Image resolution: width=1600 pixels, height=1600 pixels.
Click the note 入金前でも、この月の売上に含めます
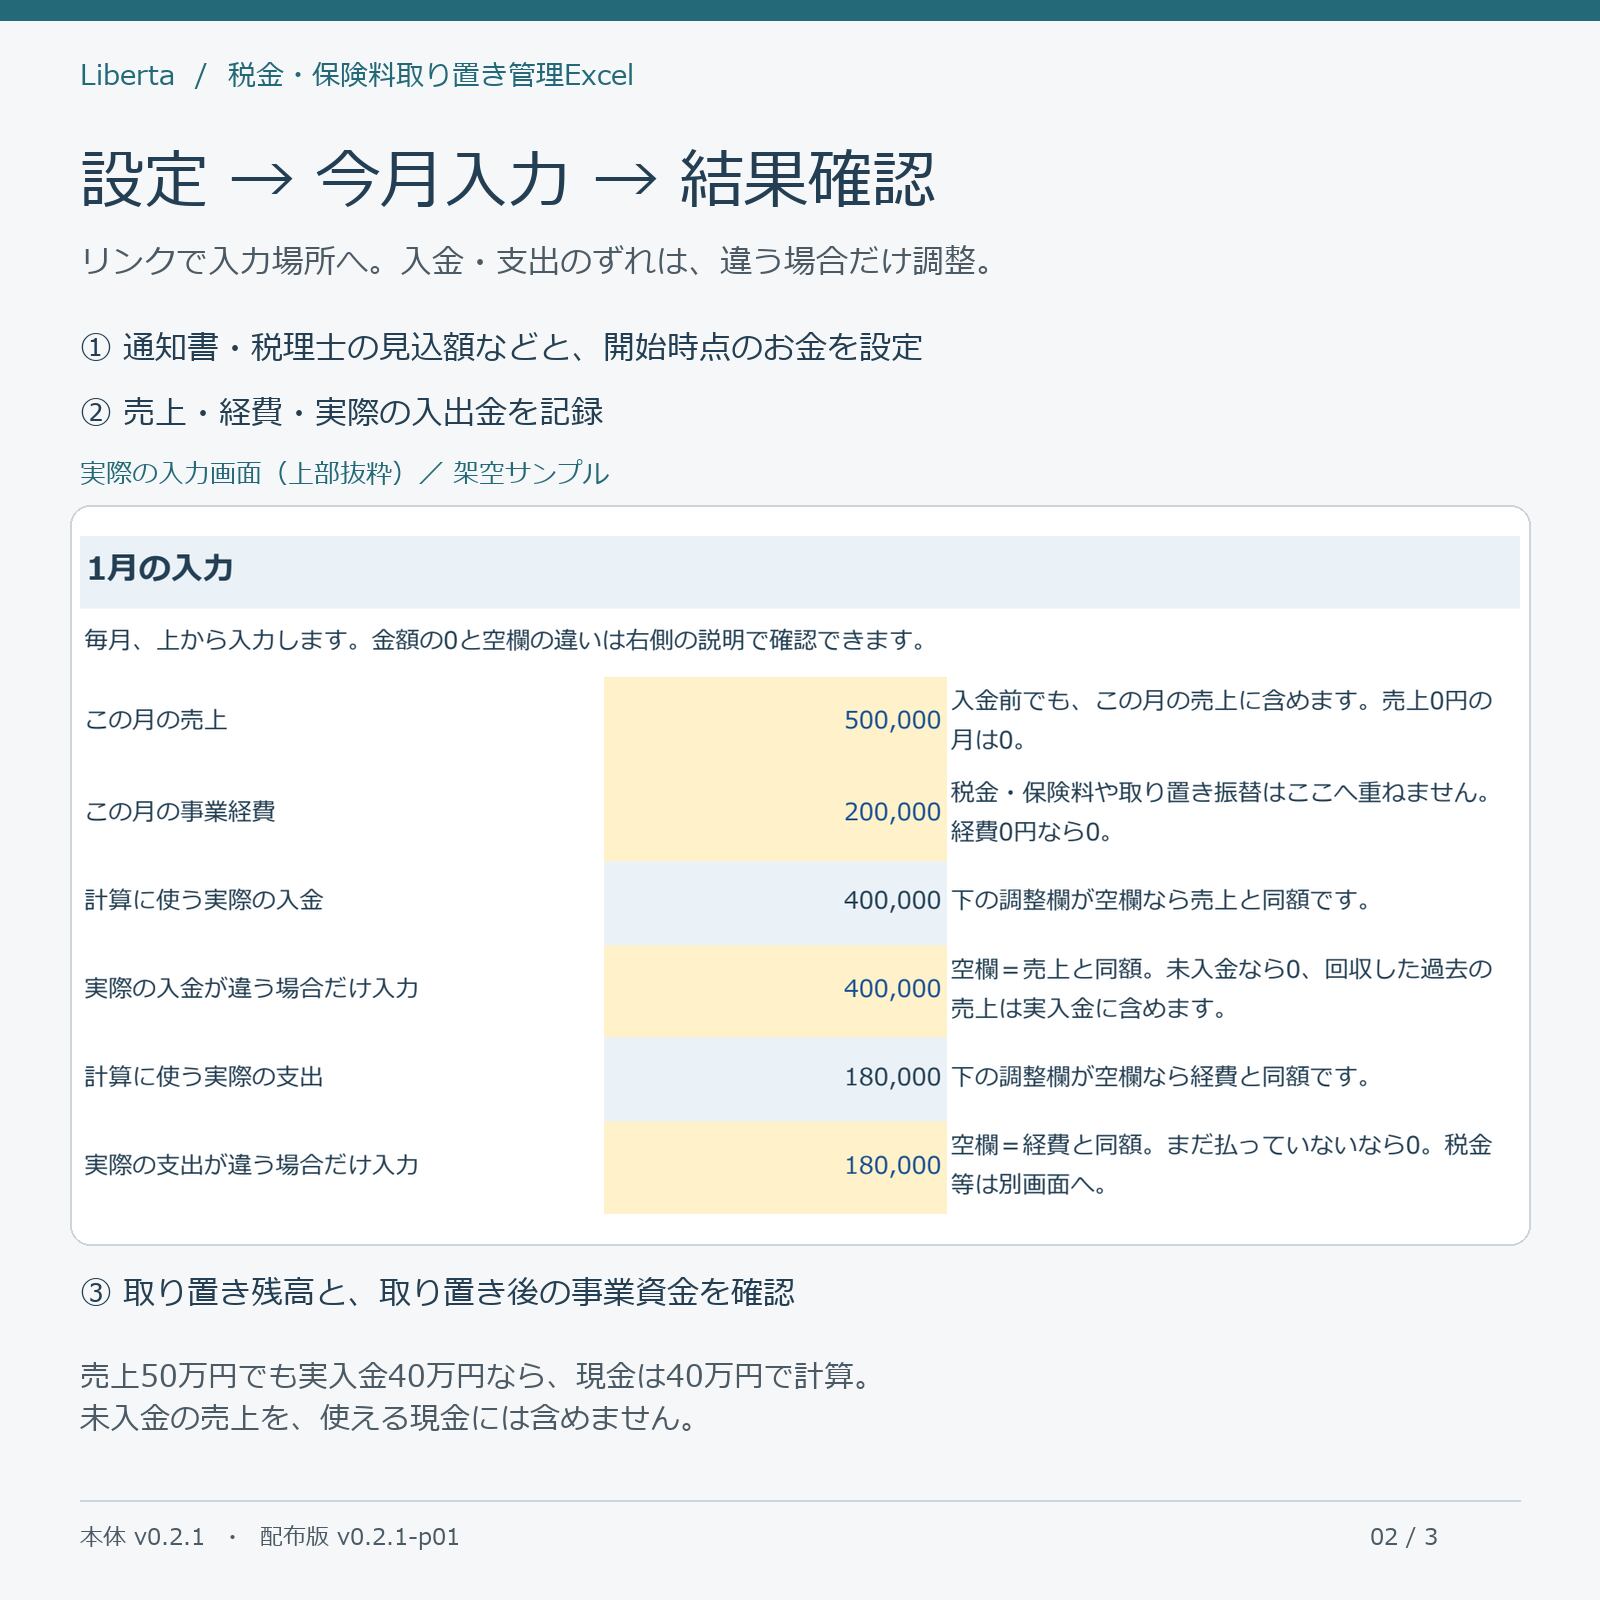point(1221,720)
